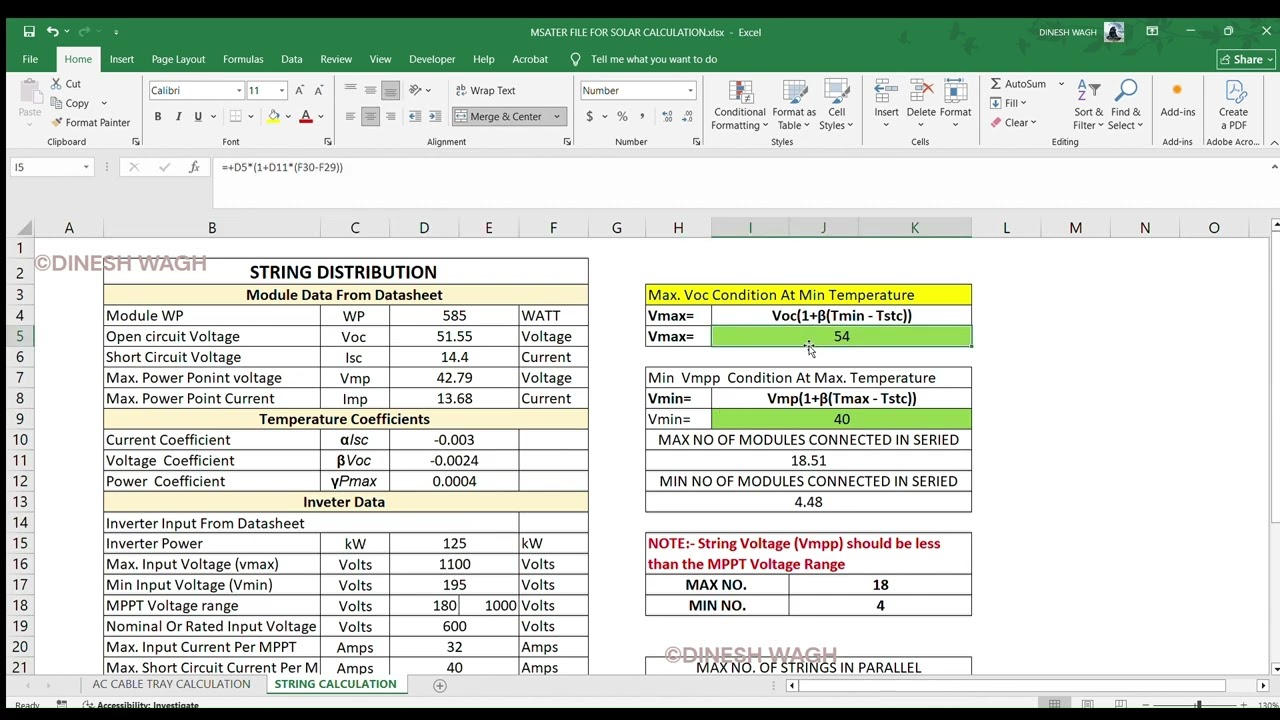Image resolution: width=1280 pixels, height=720 pixels.
Task: Toggle bold formatting
Action: click(x=157, y=116)
